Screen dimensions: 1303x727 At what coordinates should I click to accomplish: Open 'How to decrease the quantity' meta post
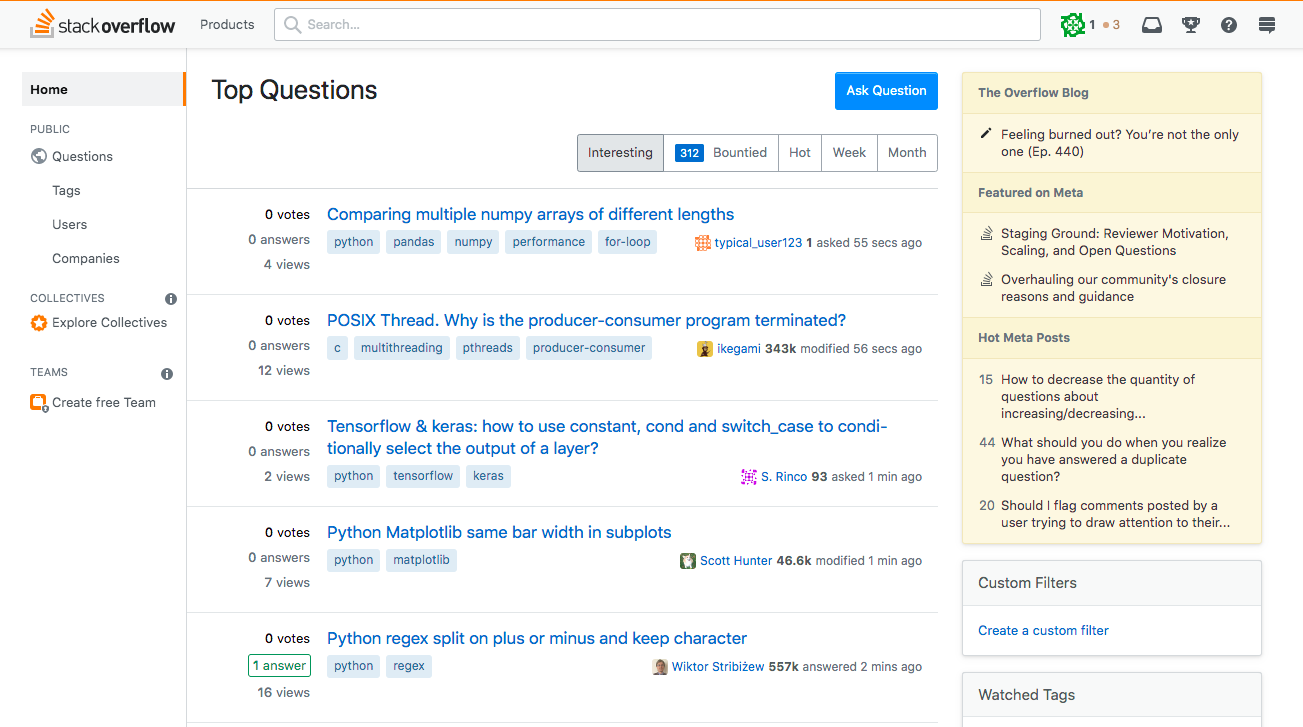click(1098, 396)
